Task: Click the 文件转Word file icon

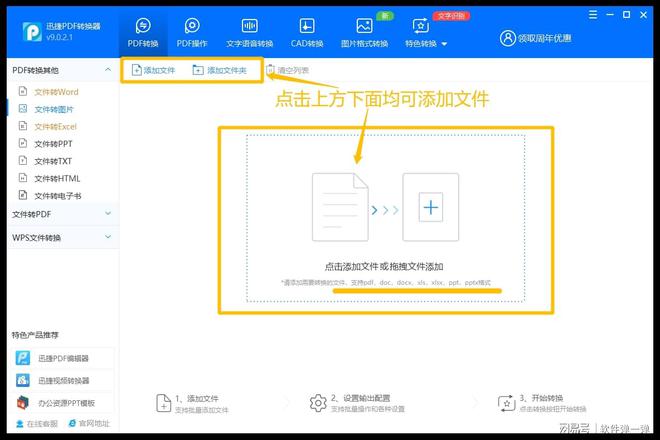Action: tap(23, 91)
